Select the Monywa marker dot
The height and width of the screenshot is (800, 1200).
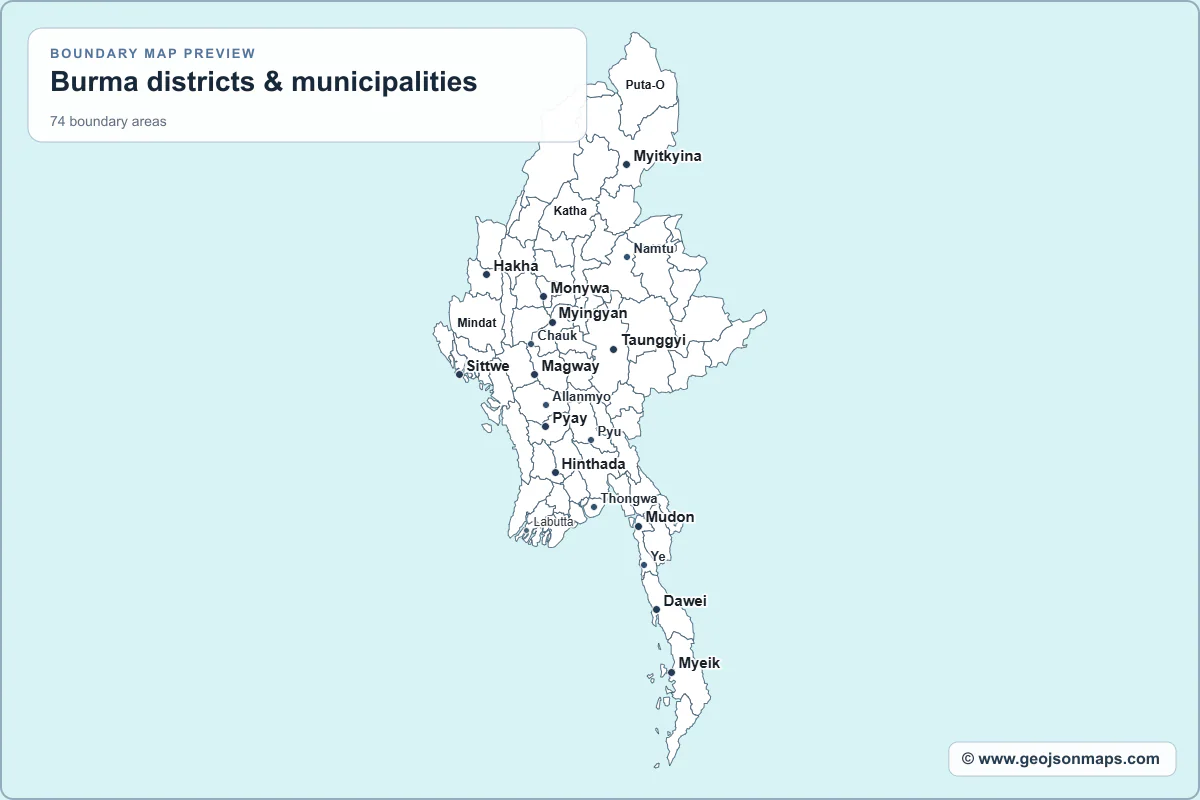tap(543, 296)
